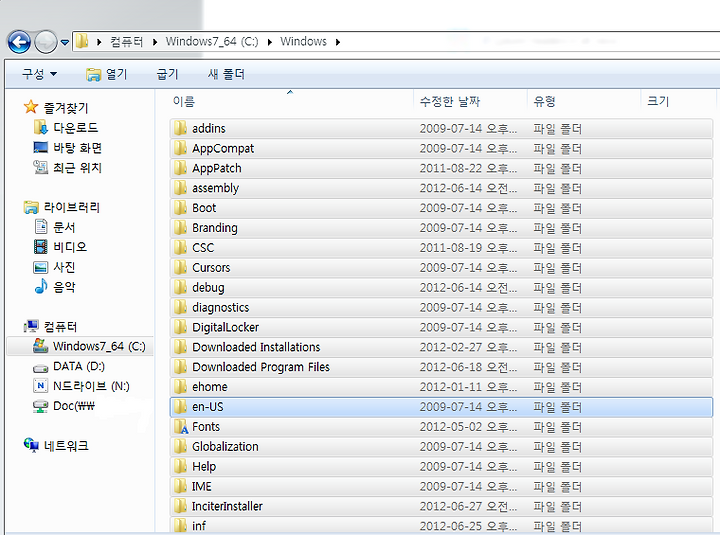Open the recent locations dropdown arrow
The image size is (720, 535).
(65, 43)
